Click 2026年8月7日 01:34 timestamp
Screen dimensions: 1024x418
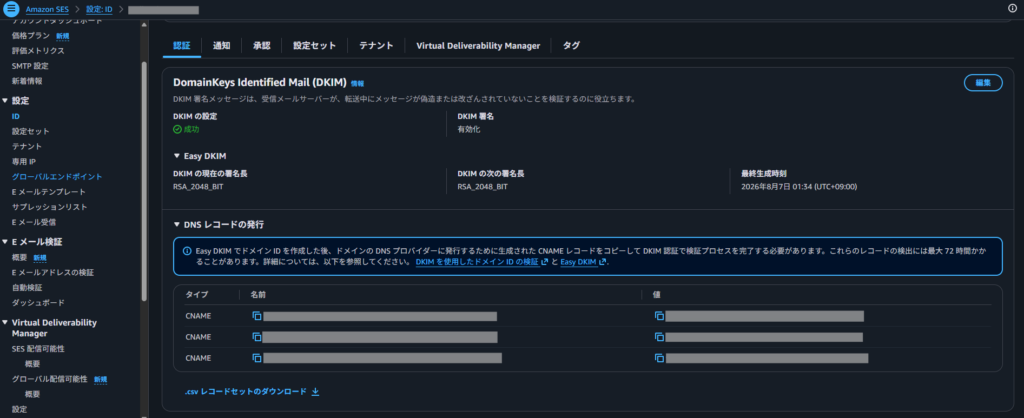799,187
